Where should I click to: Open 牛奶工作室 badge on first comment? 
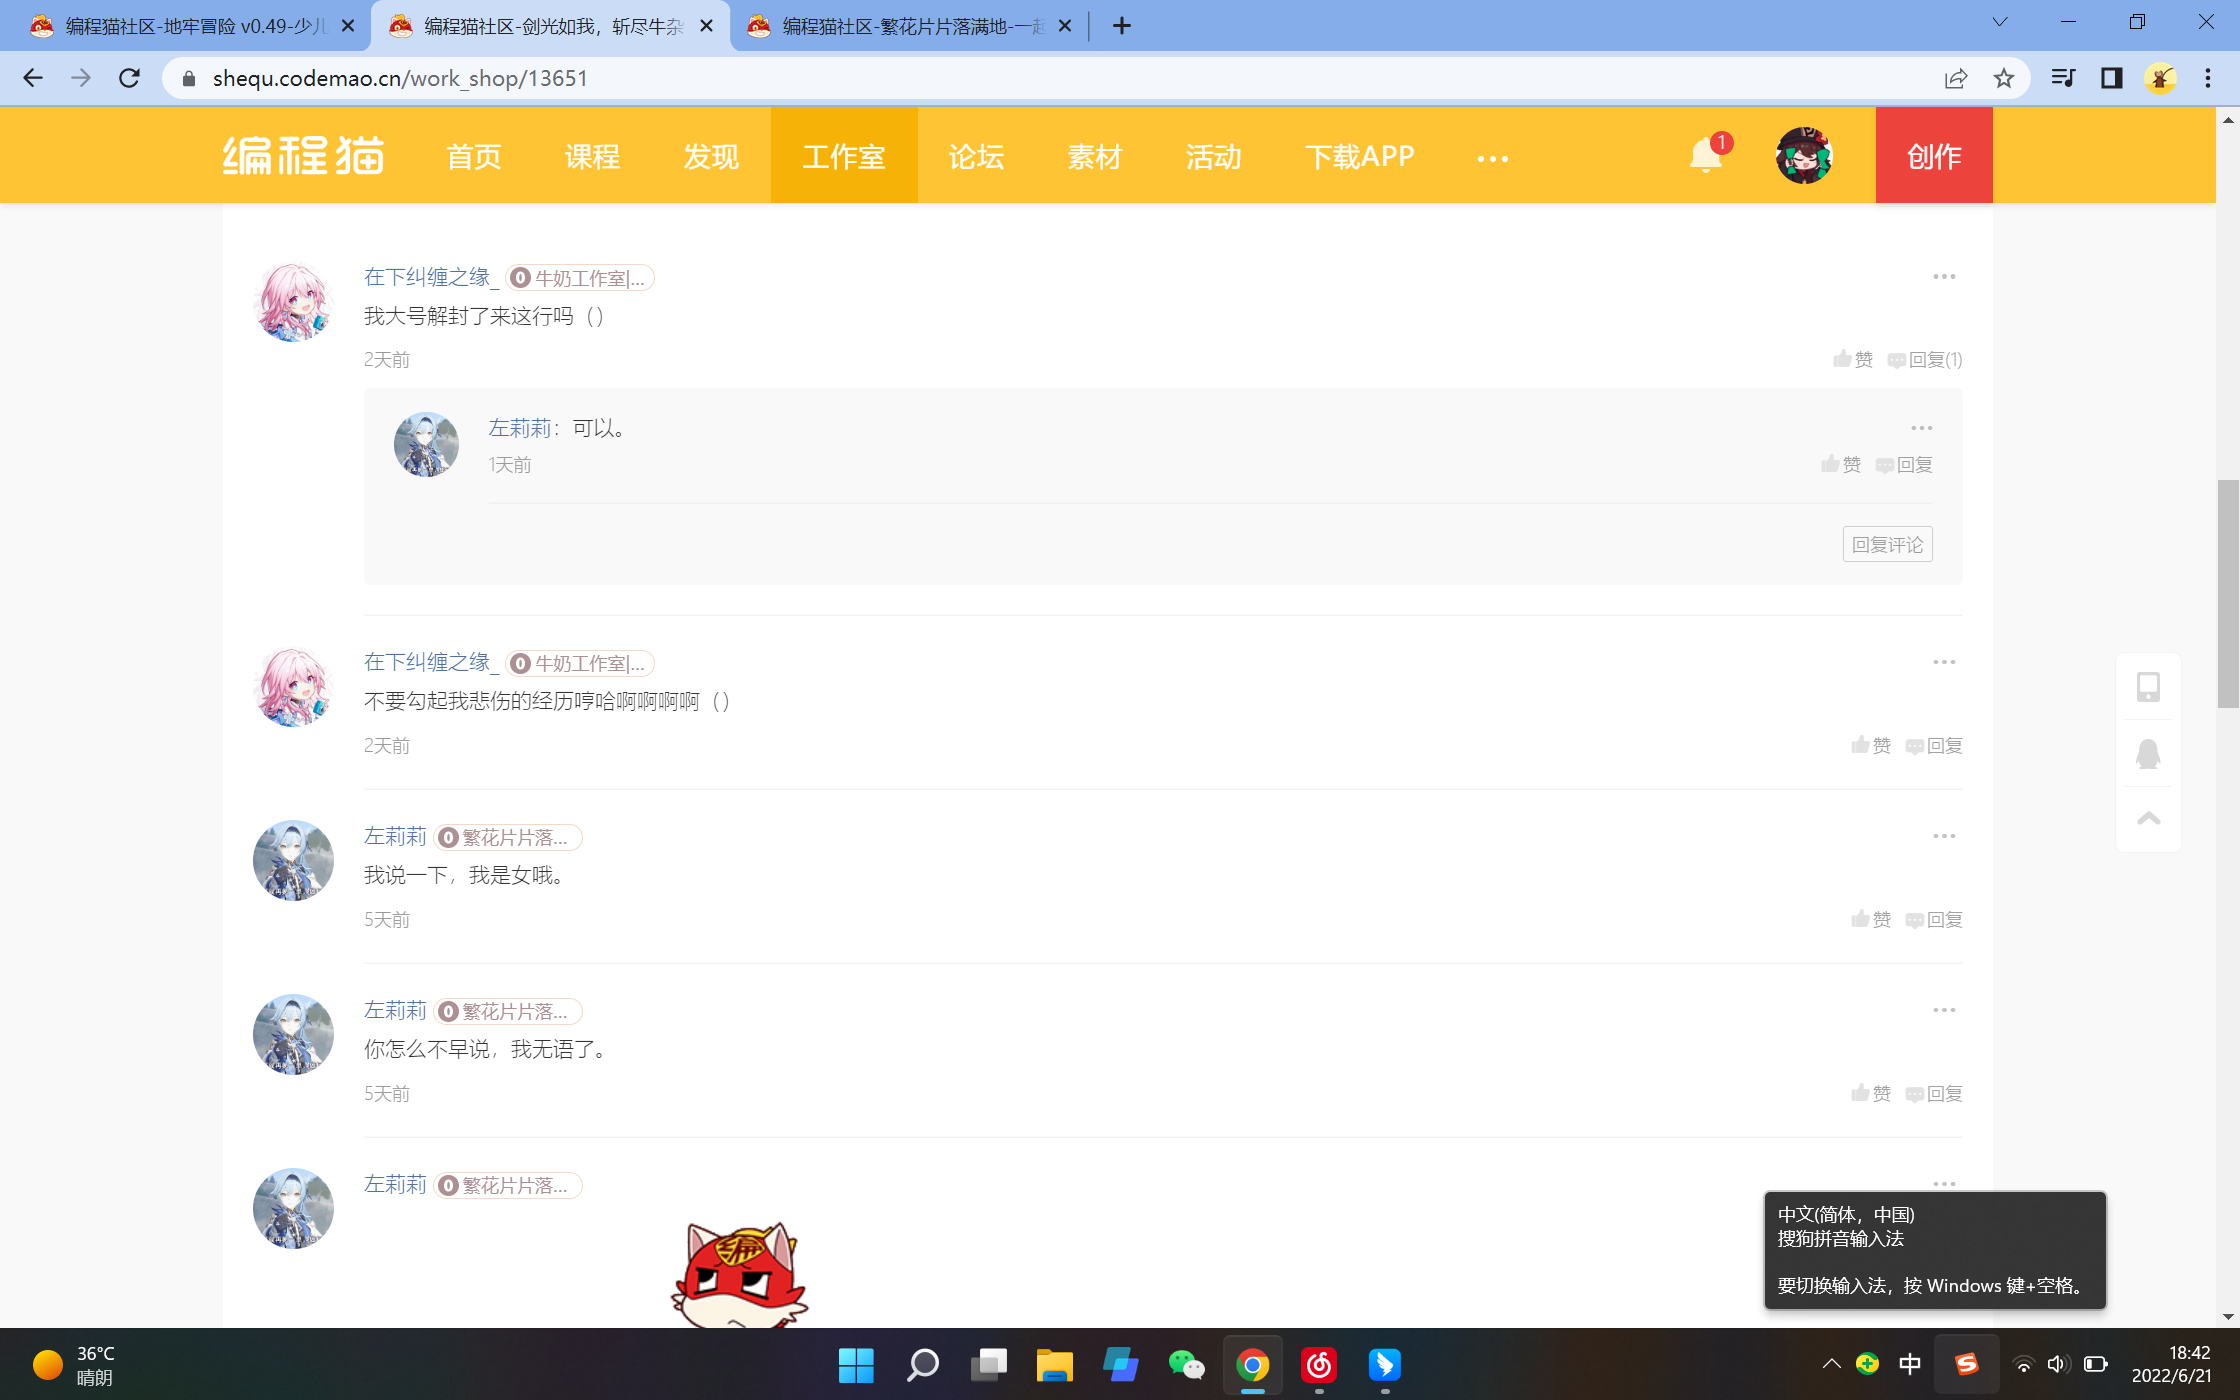[x=580, y=278]
